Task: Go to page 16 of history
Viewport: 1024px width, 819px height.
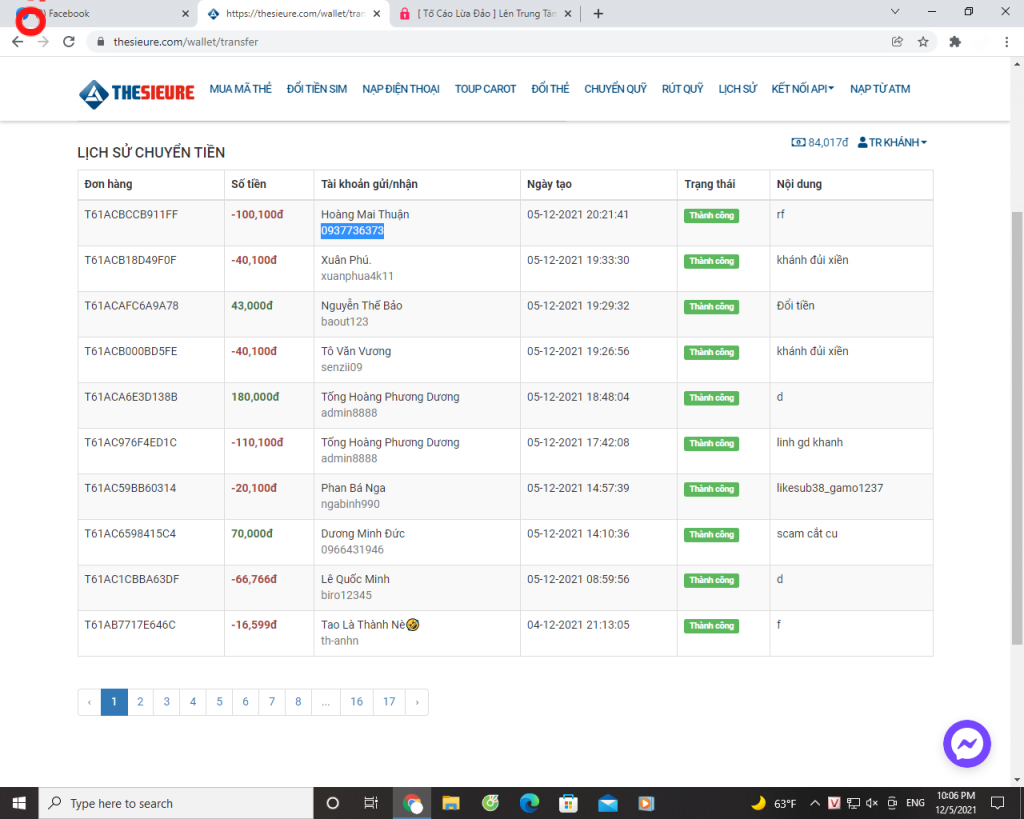Action: point(357,702)
